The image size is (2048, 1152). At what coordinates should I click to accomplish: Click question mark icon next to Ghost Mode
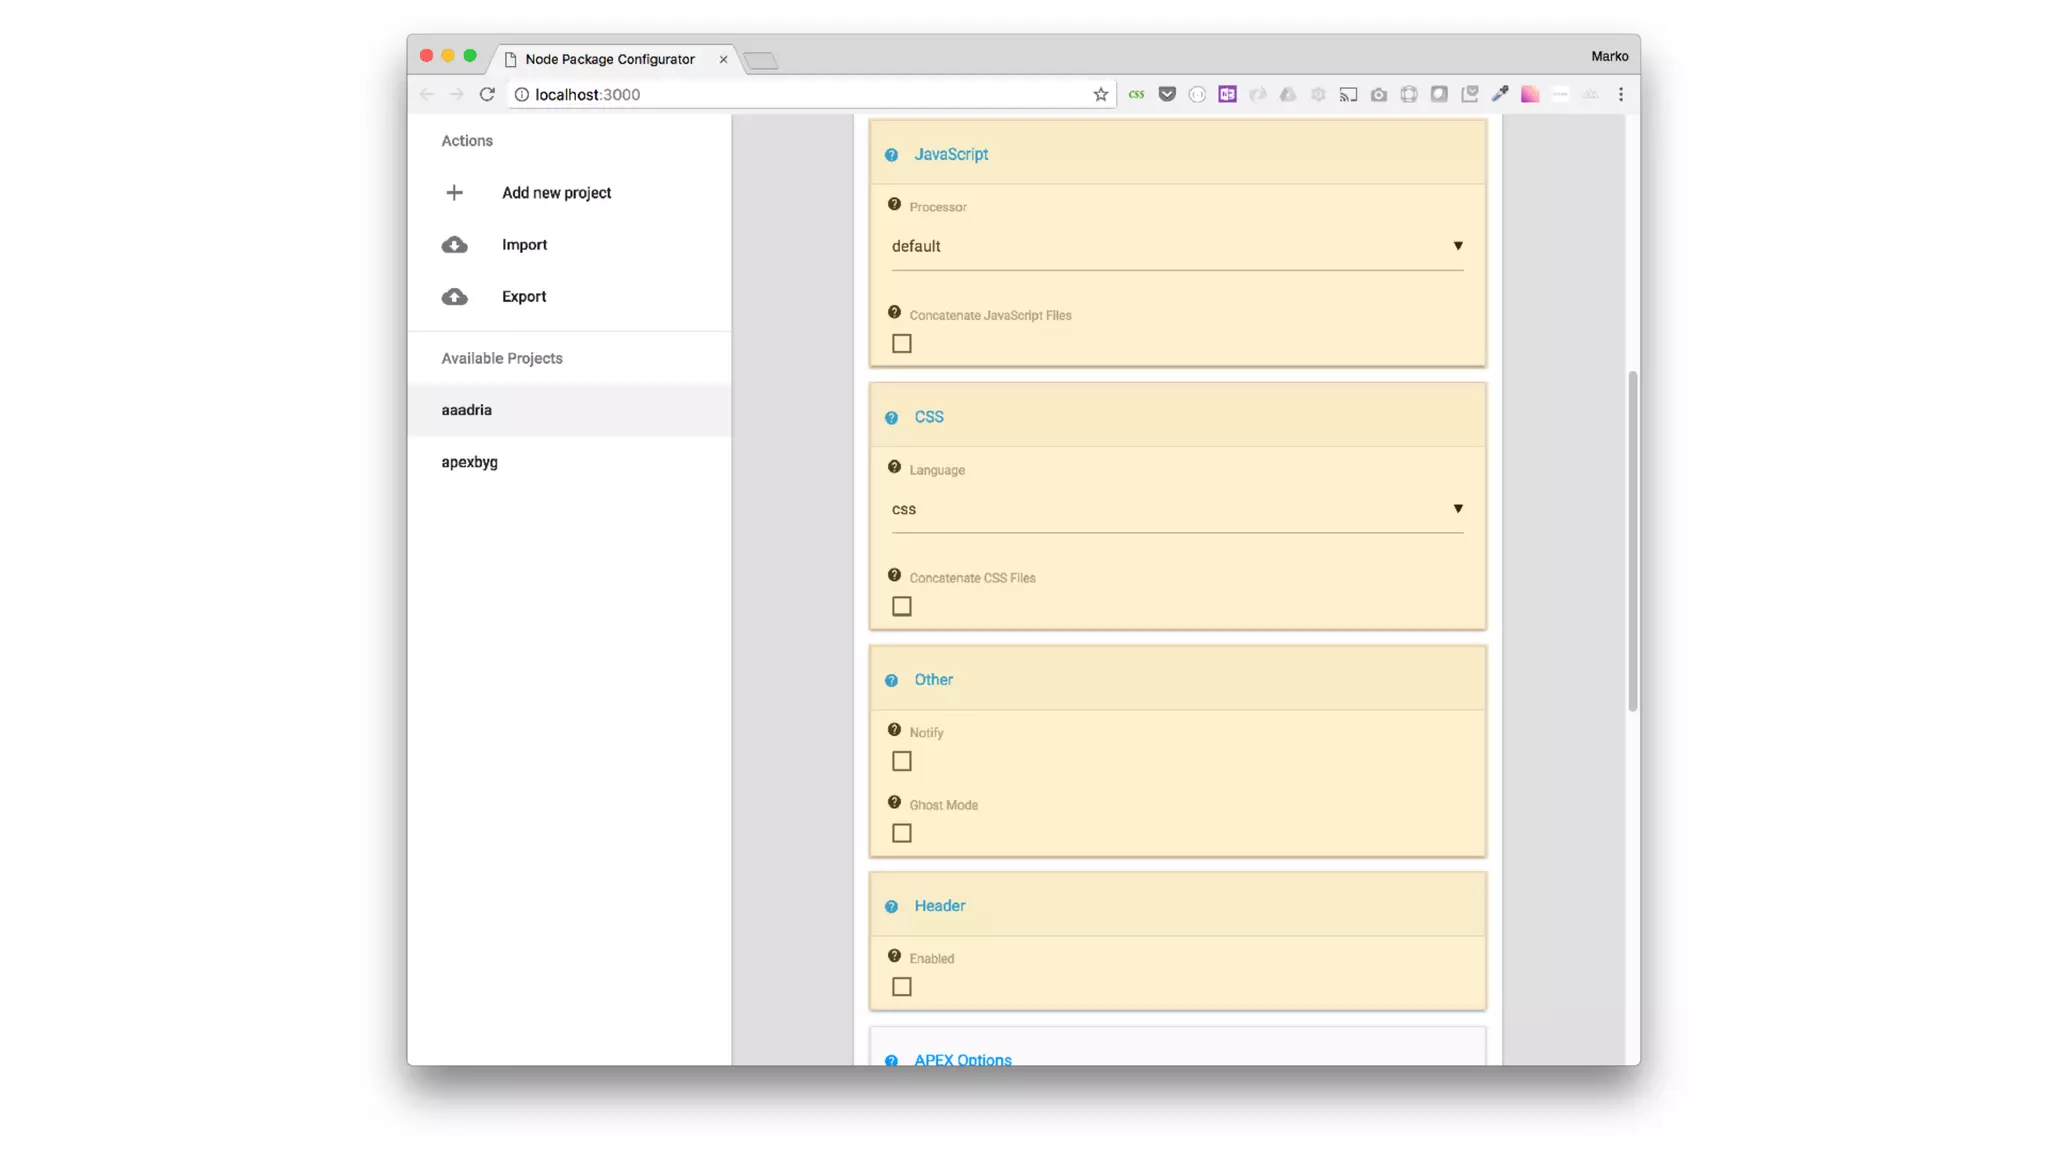[x=894, y=802]
